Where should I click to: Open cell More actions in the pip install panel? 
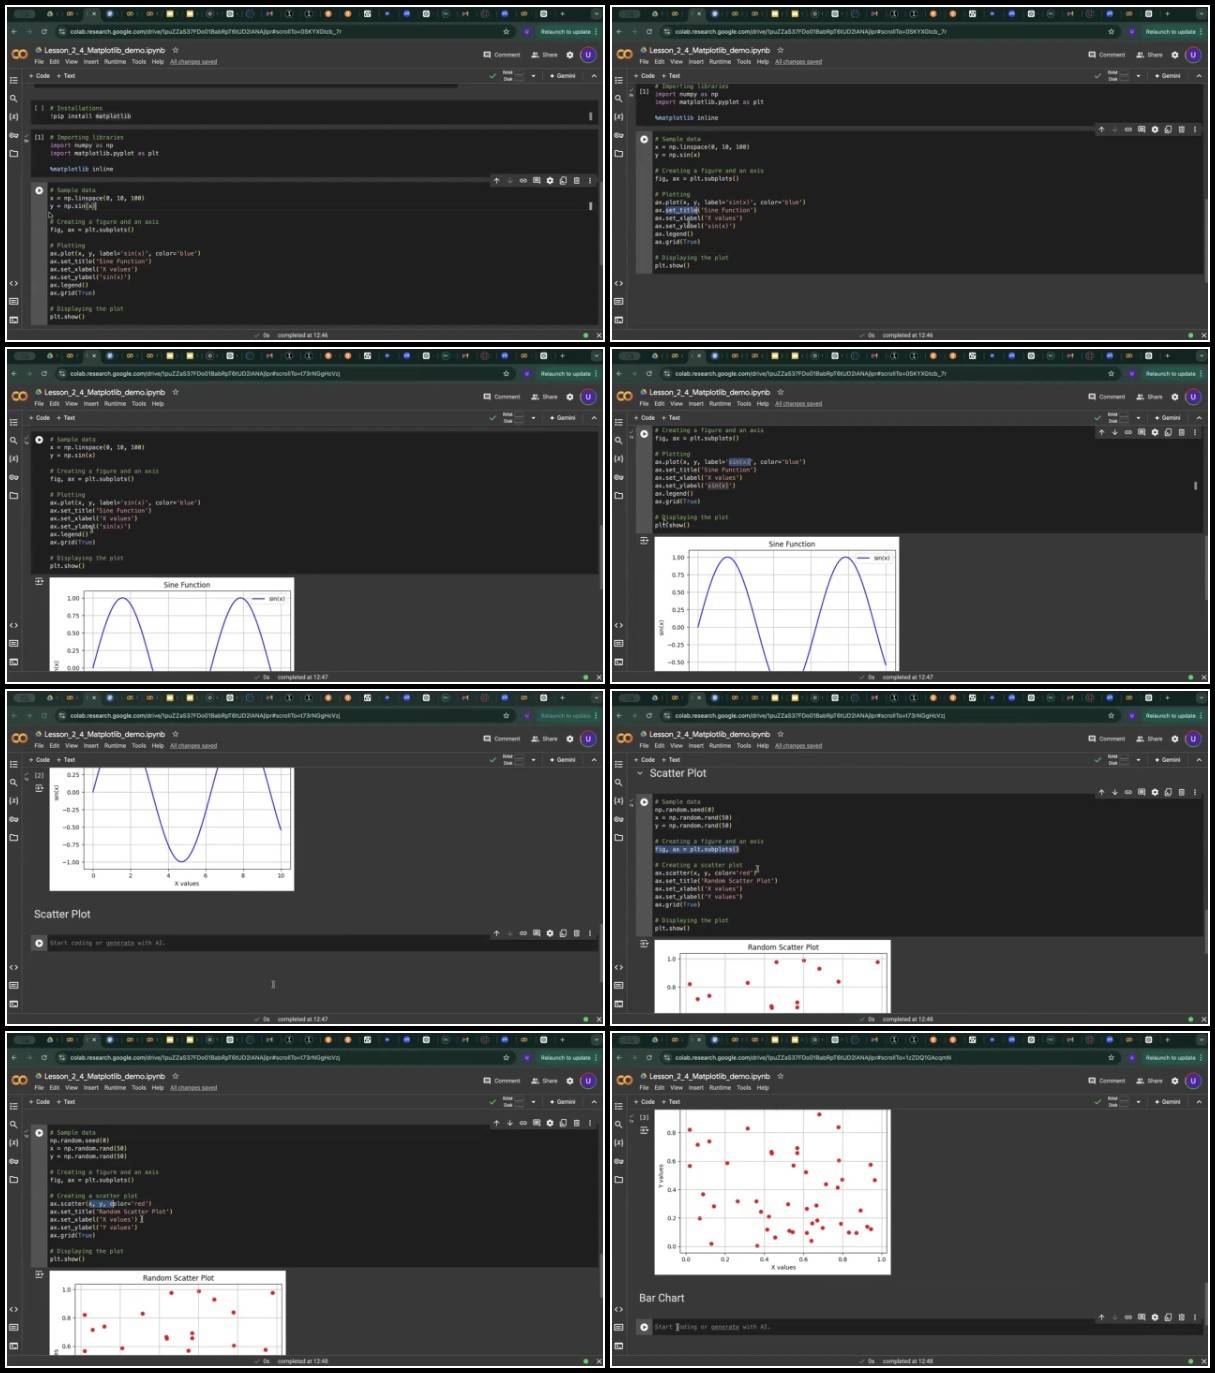pos(590,181)
